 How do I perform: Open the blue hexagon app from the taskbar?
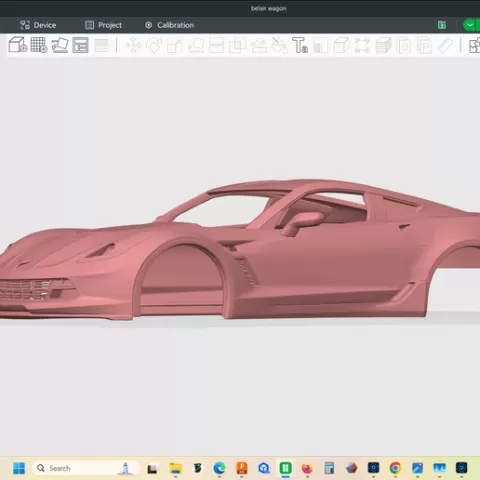[x=264, y=468]
